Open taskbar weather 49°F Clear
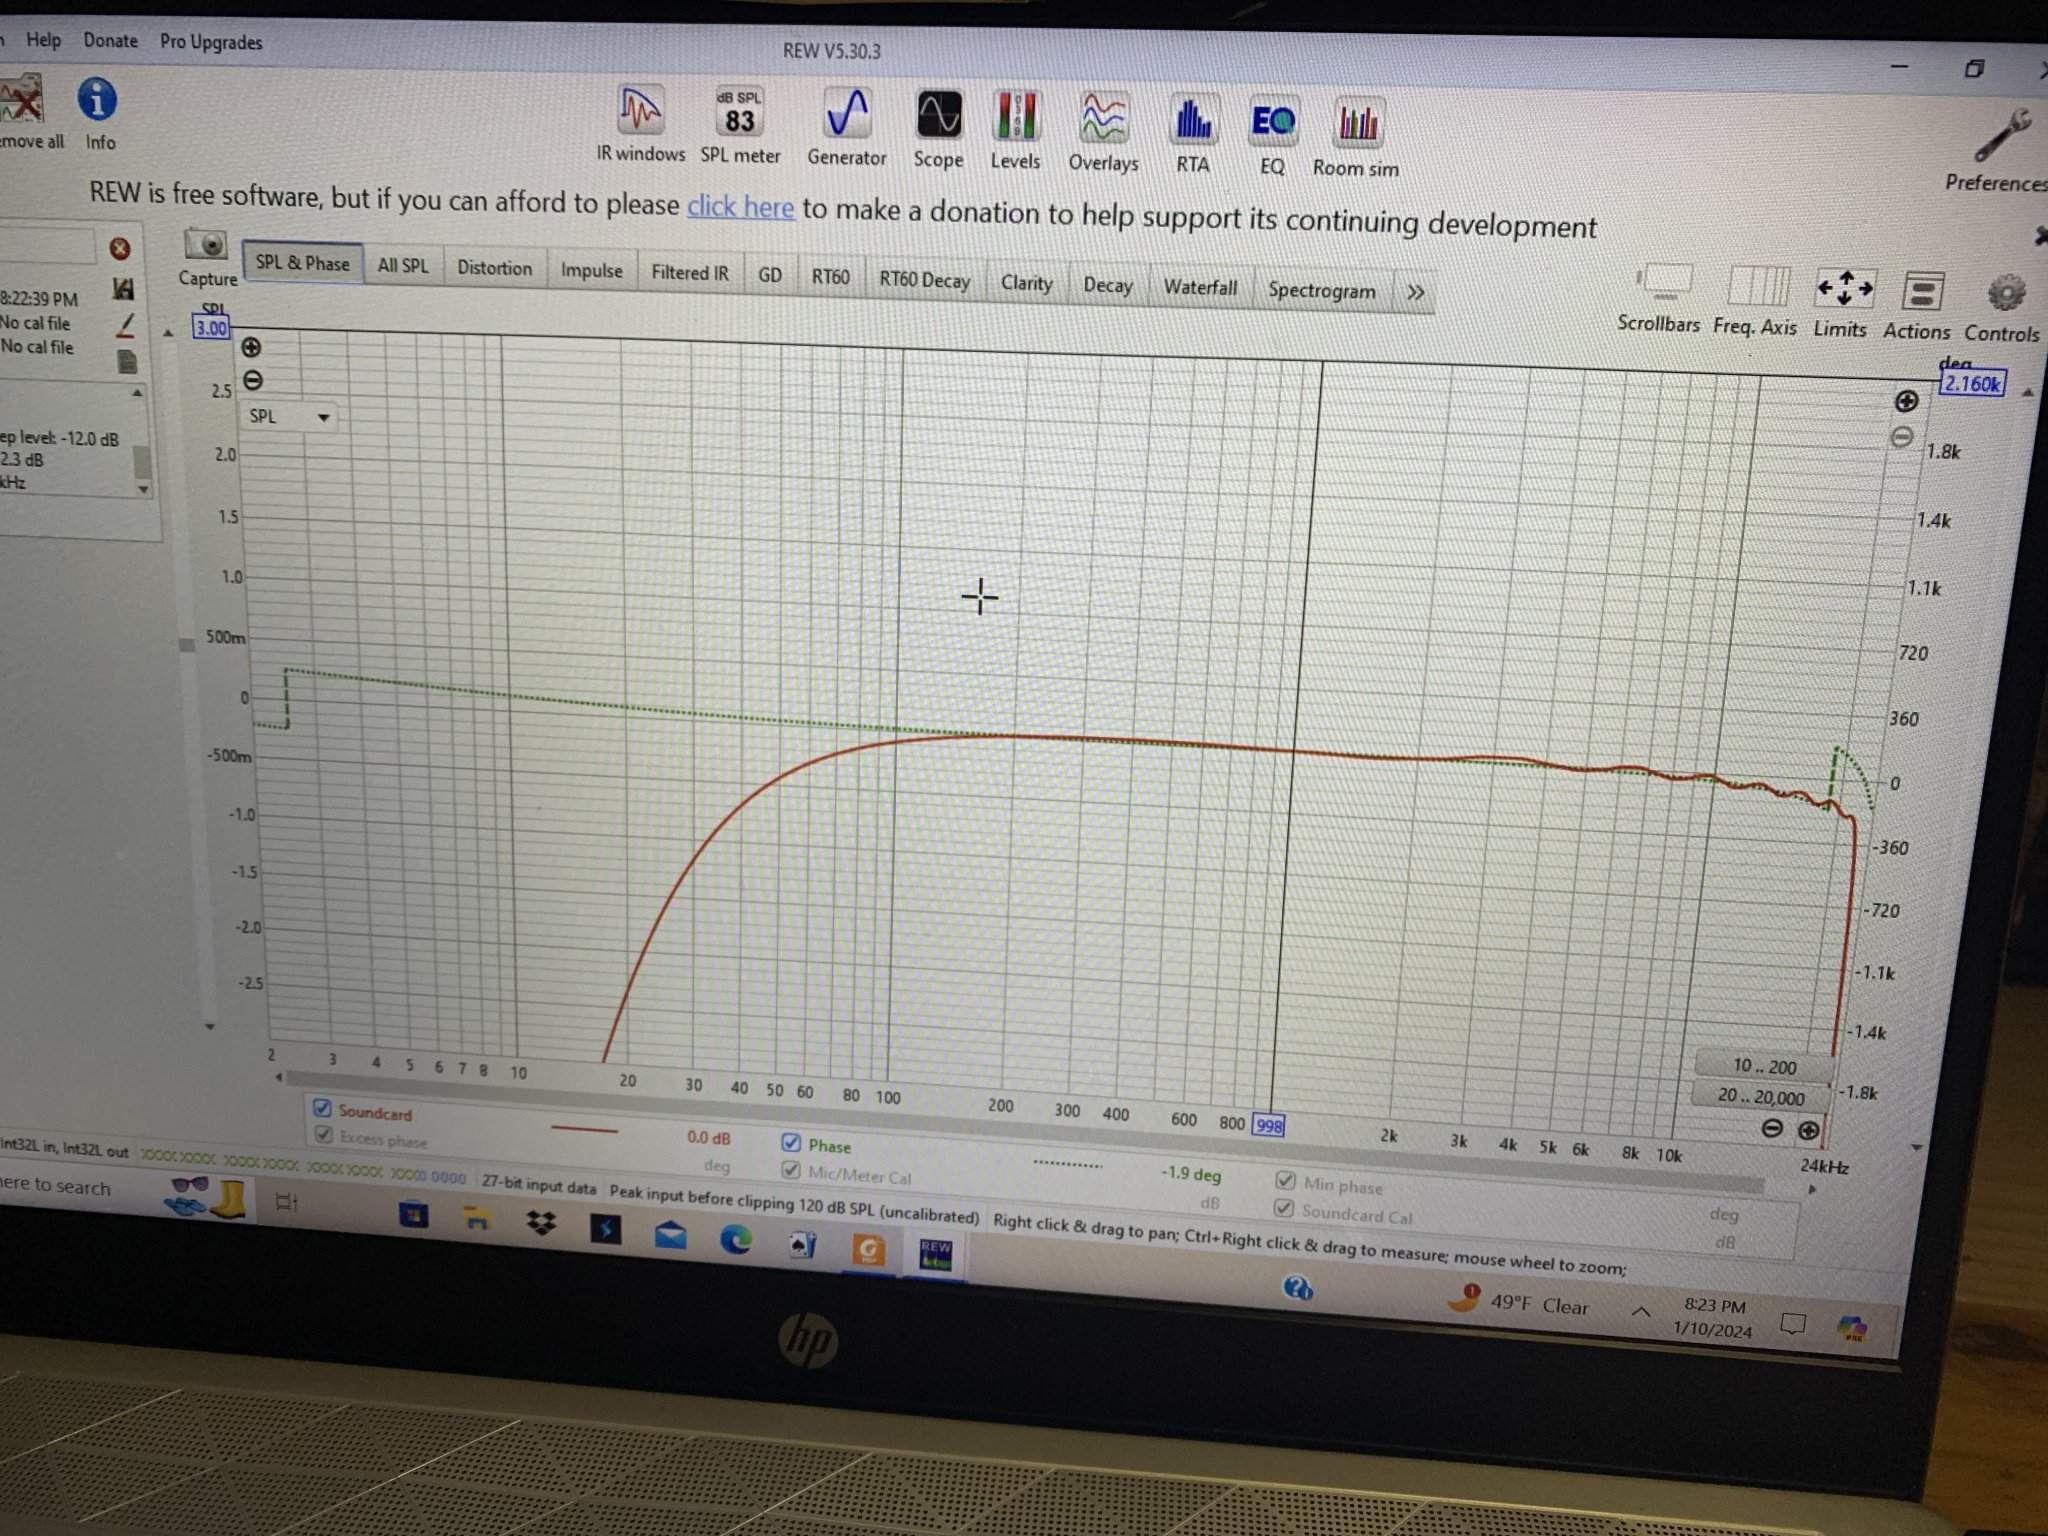The height and width of the screenshot is (1536, 2048). [x=1521, y=1303]
